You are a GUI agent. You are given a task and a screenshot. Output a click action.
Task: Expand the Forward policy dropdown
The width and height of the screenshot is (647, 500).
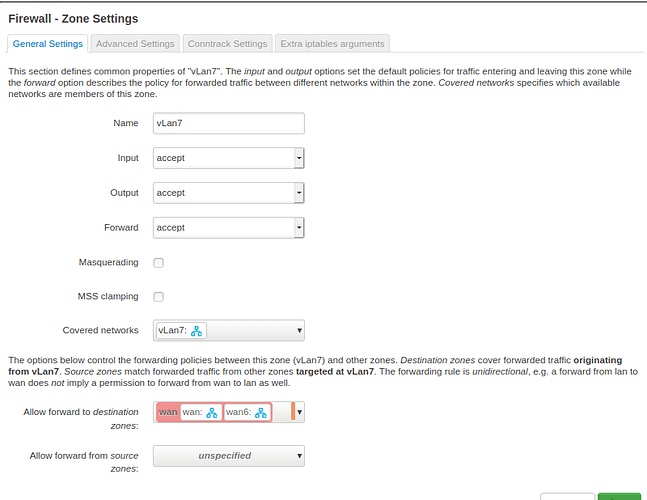coord(228,228)
